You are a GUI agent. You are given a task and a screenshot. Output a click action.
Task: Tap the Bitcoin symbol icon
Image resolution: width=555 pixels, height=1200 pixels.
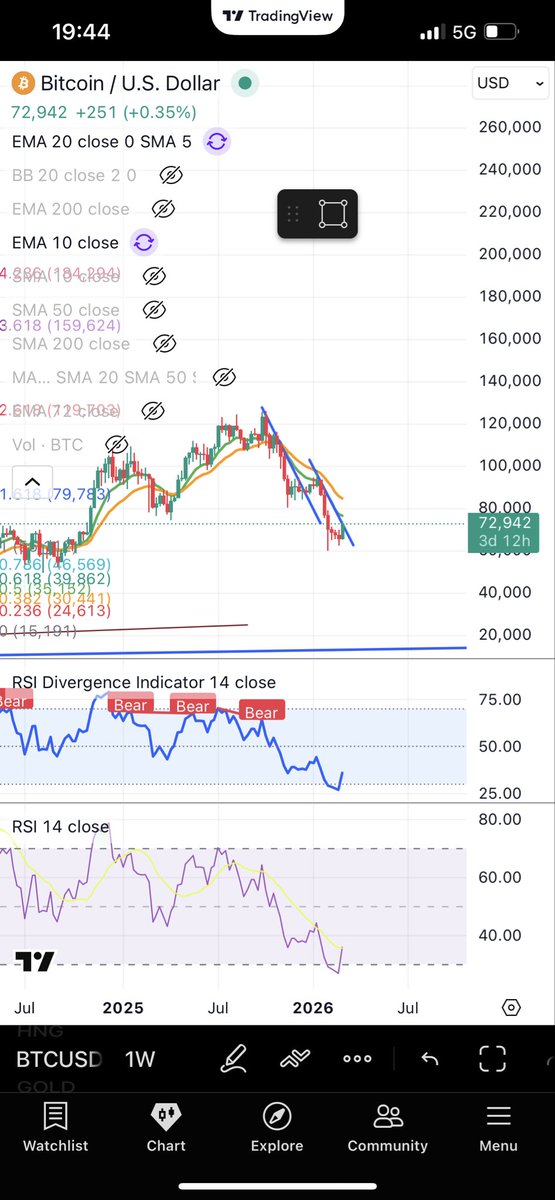click(x=22, y=82)
